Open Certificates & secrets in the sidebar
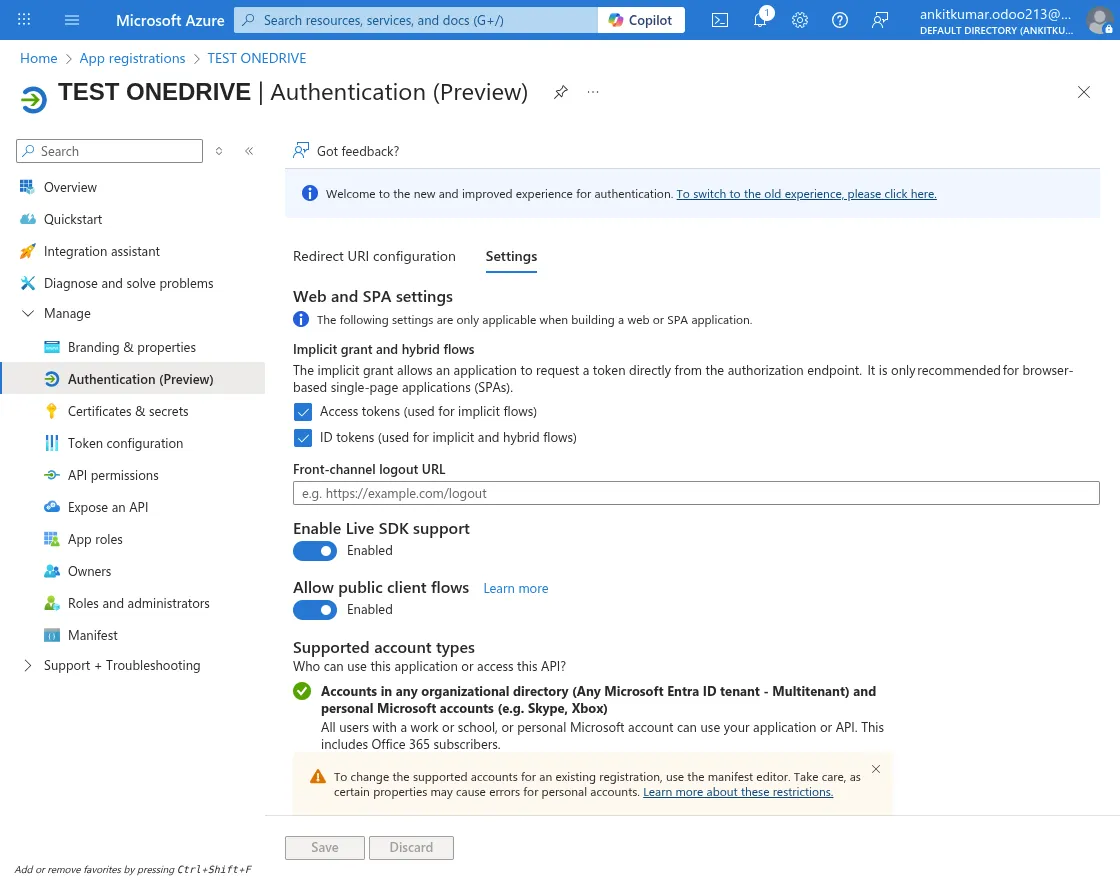1120x880 pixels. (x=128, y=410)
